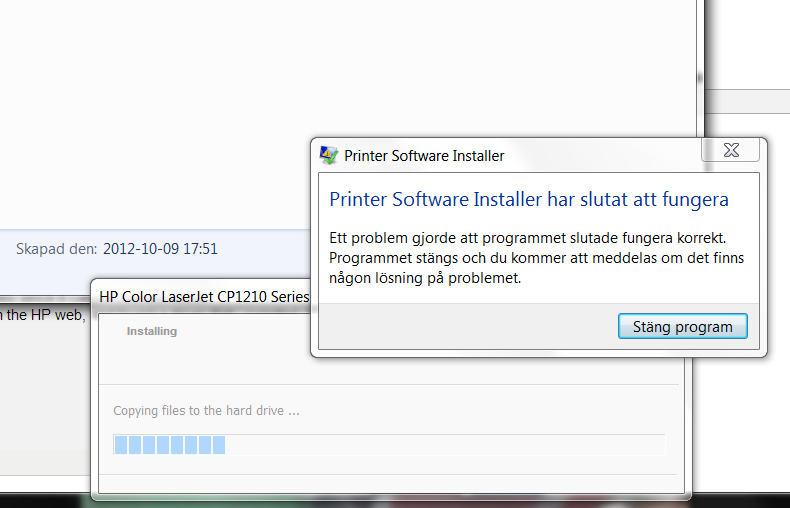Image resolution: width=790 pixels, height=508 pixels.
Task: Click the Printer Software Installer title bar icon
Action: 328,155
